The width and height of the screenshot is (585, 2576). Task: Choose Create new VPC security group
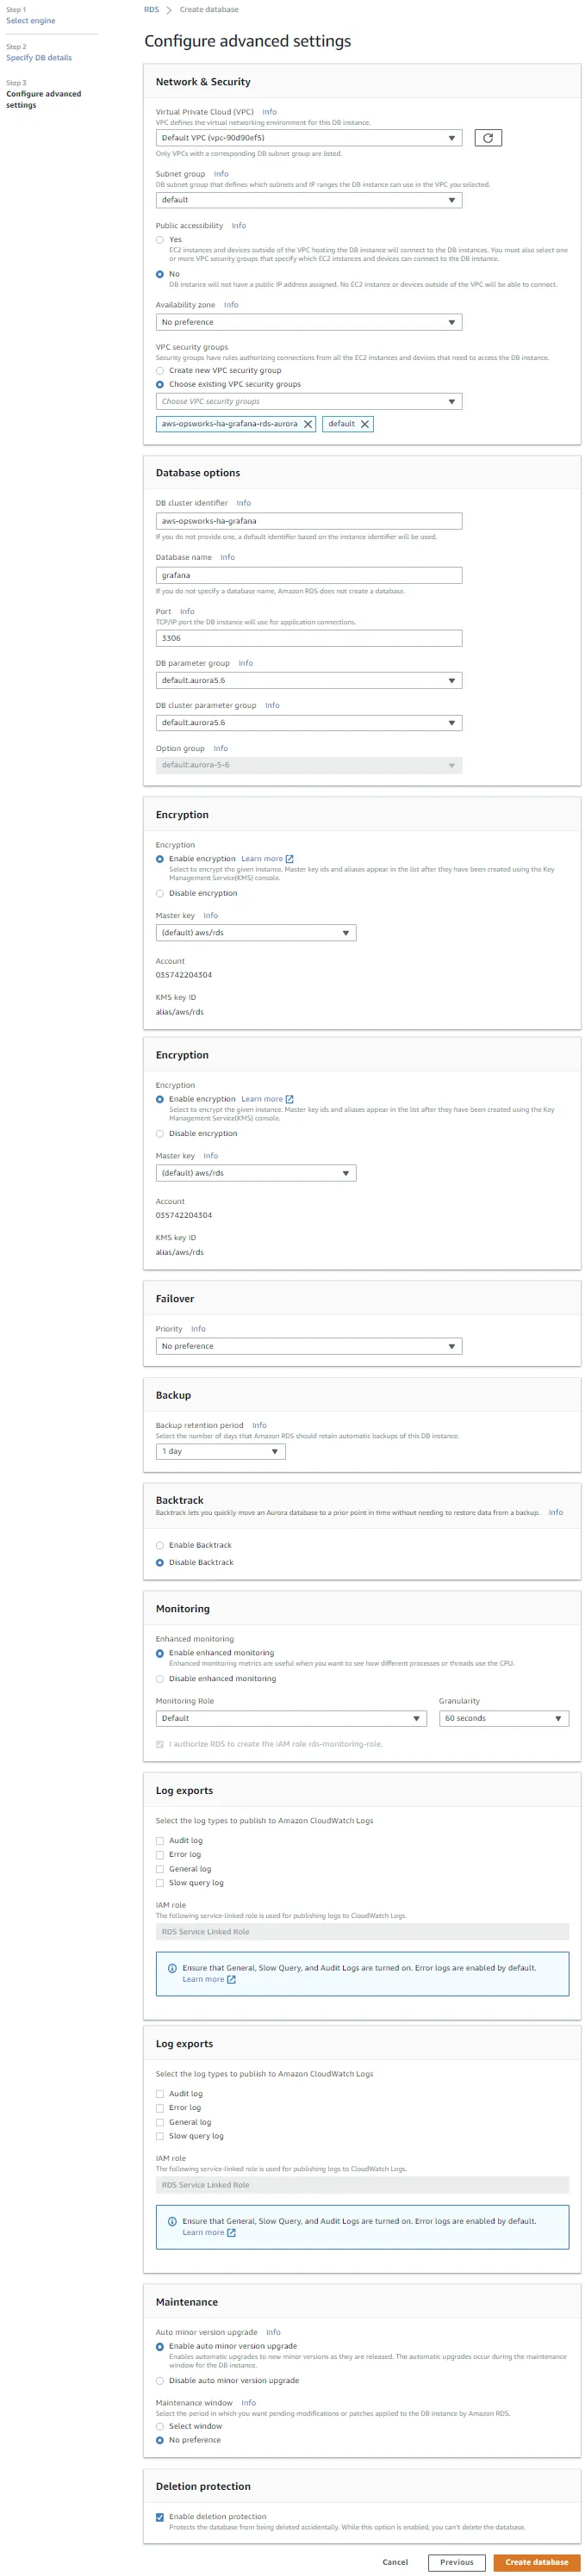160,370
